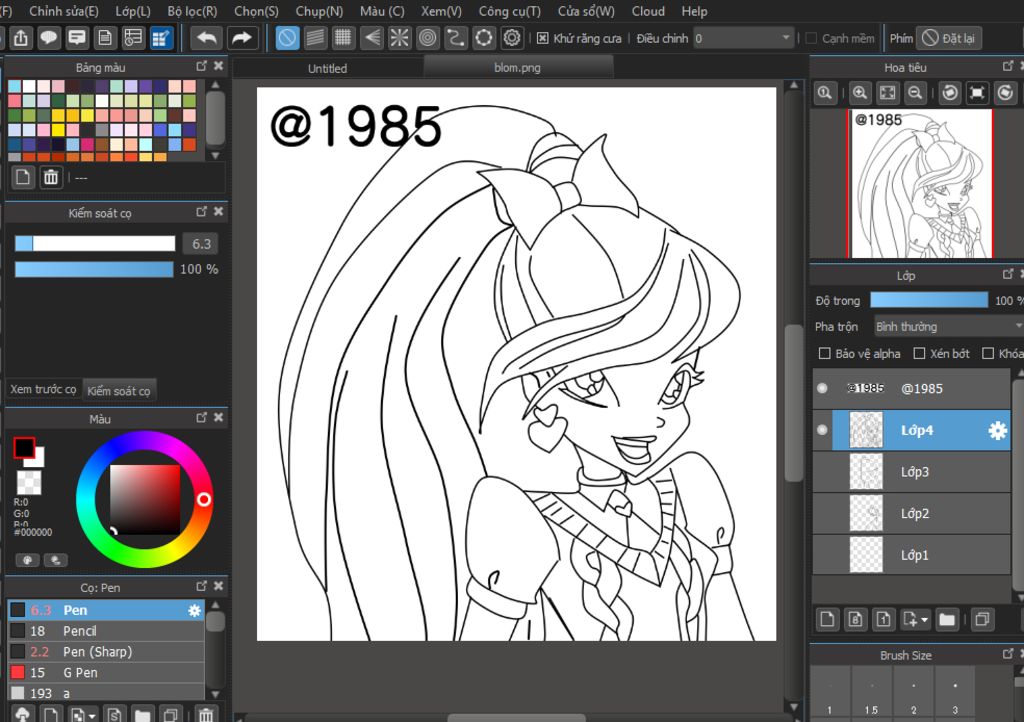This screenshot has height=722, width=1024.
Task: Open the Pen brush settings gear
Action: click(x=194, y=610)
